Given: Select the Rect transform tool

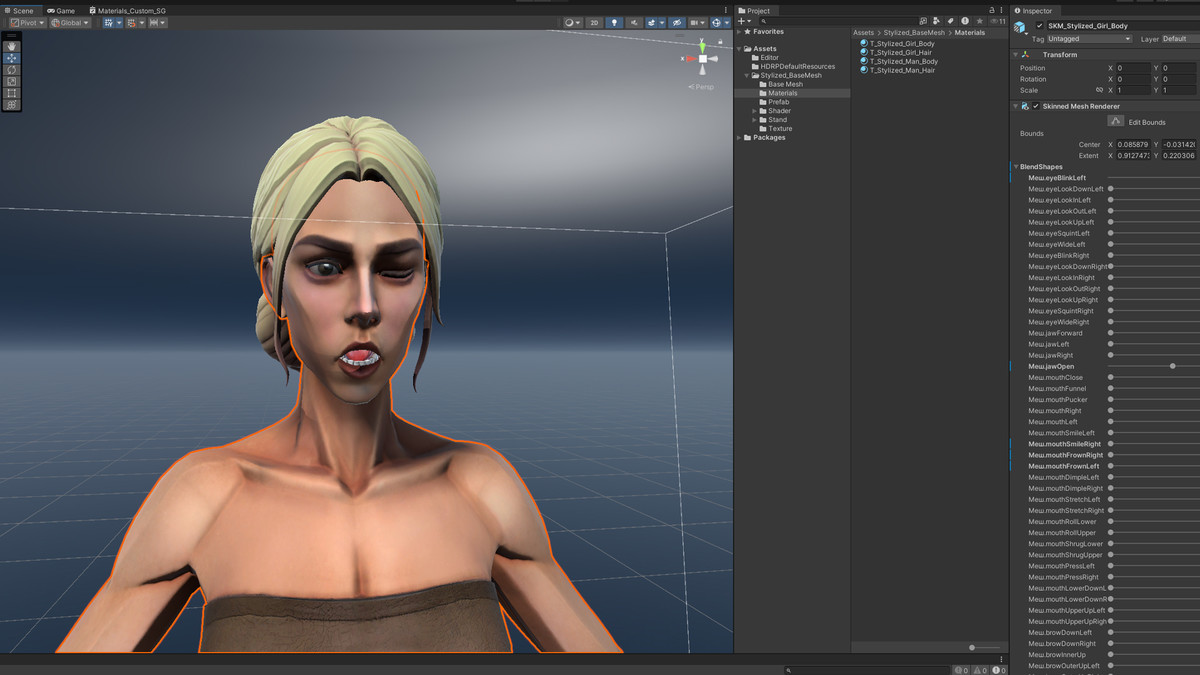Looking at the screenshot, I should [x=12, y=93].
